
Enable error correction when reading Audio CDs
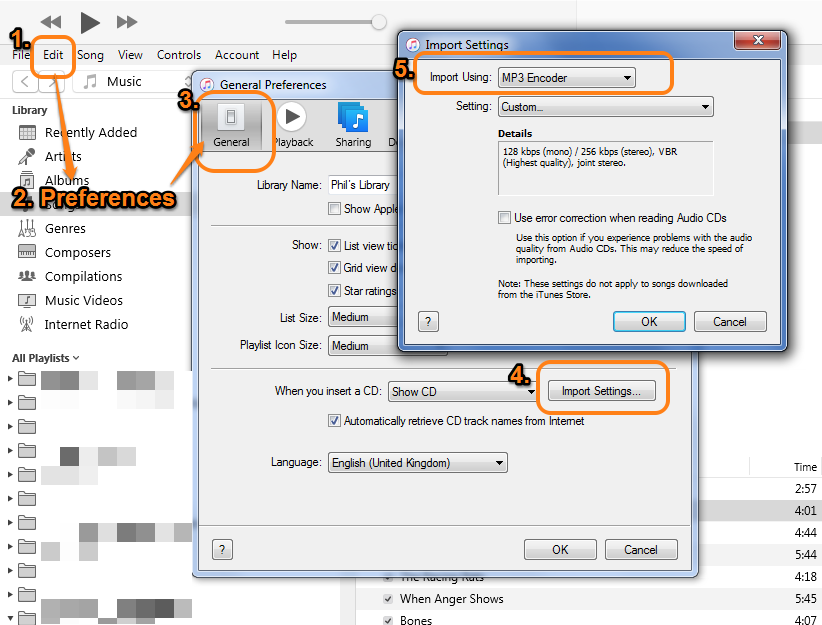click(506, 217)
